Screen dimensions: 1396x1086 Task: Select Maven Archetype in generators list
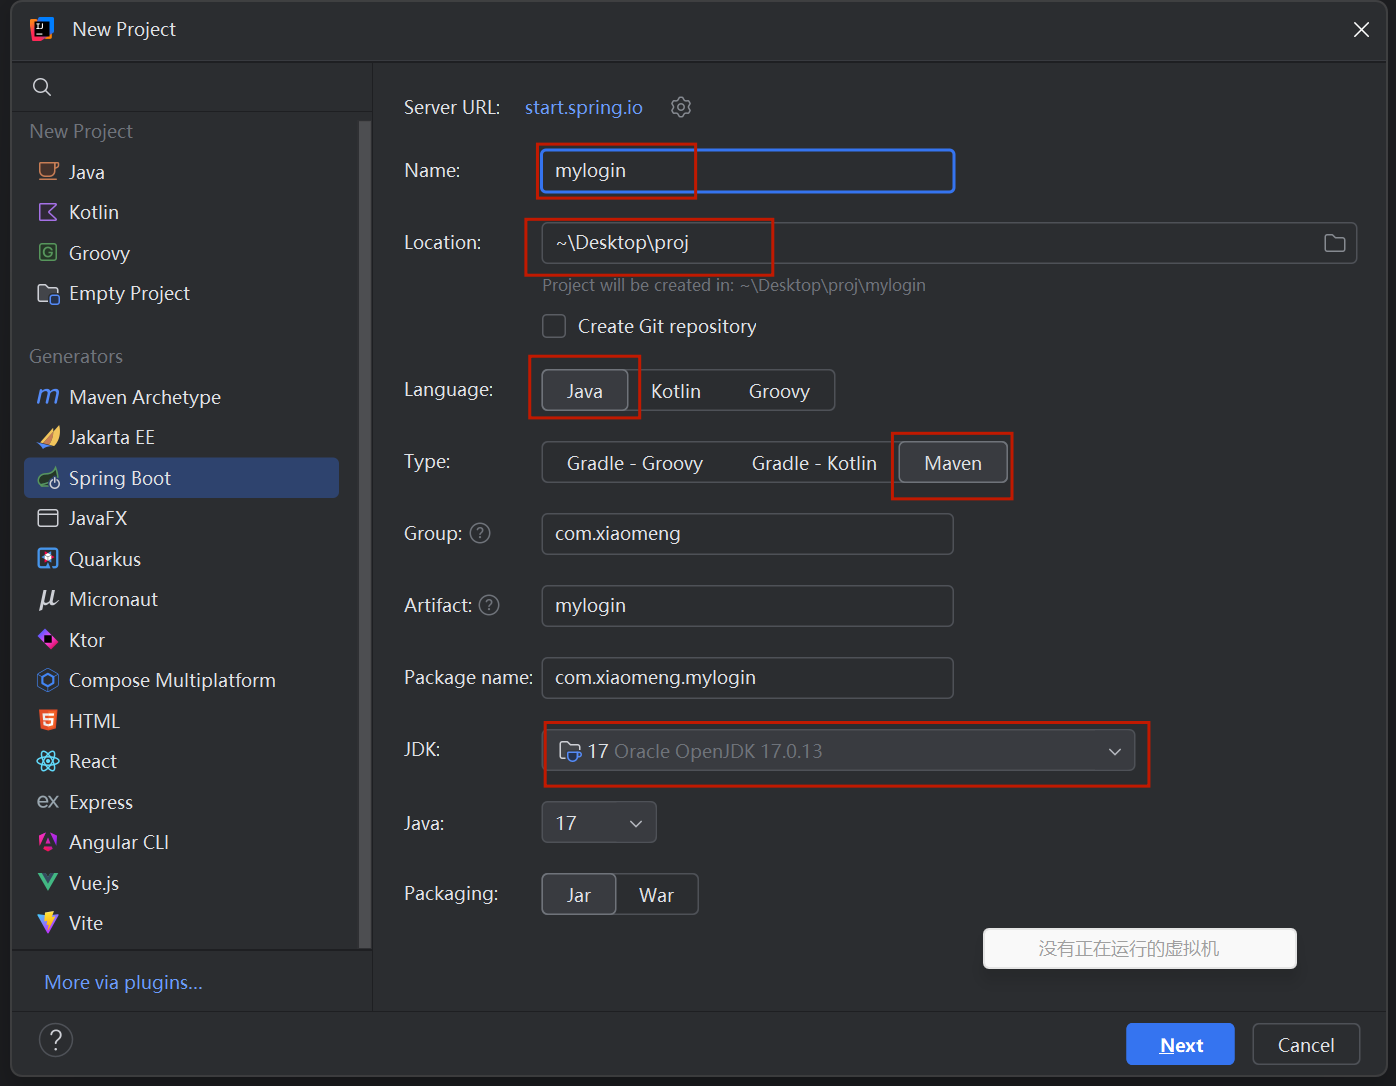point(145,397)
